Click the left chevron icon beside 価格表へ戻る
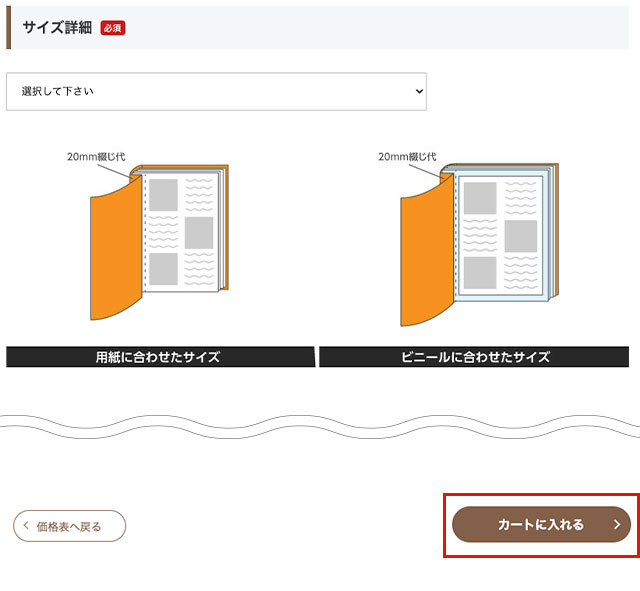Image resolution: width=640 pixels, height=591 pixels. pyautogui.click(x=26, y=526)
